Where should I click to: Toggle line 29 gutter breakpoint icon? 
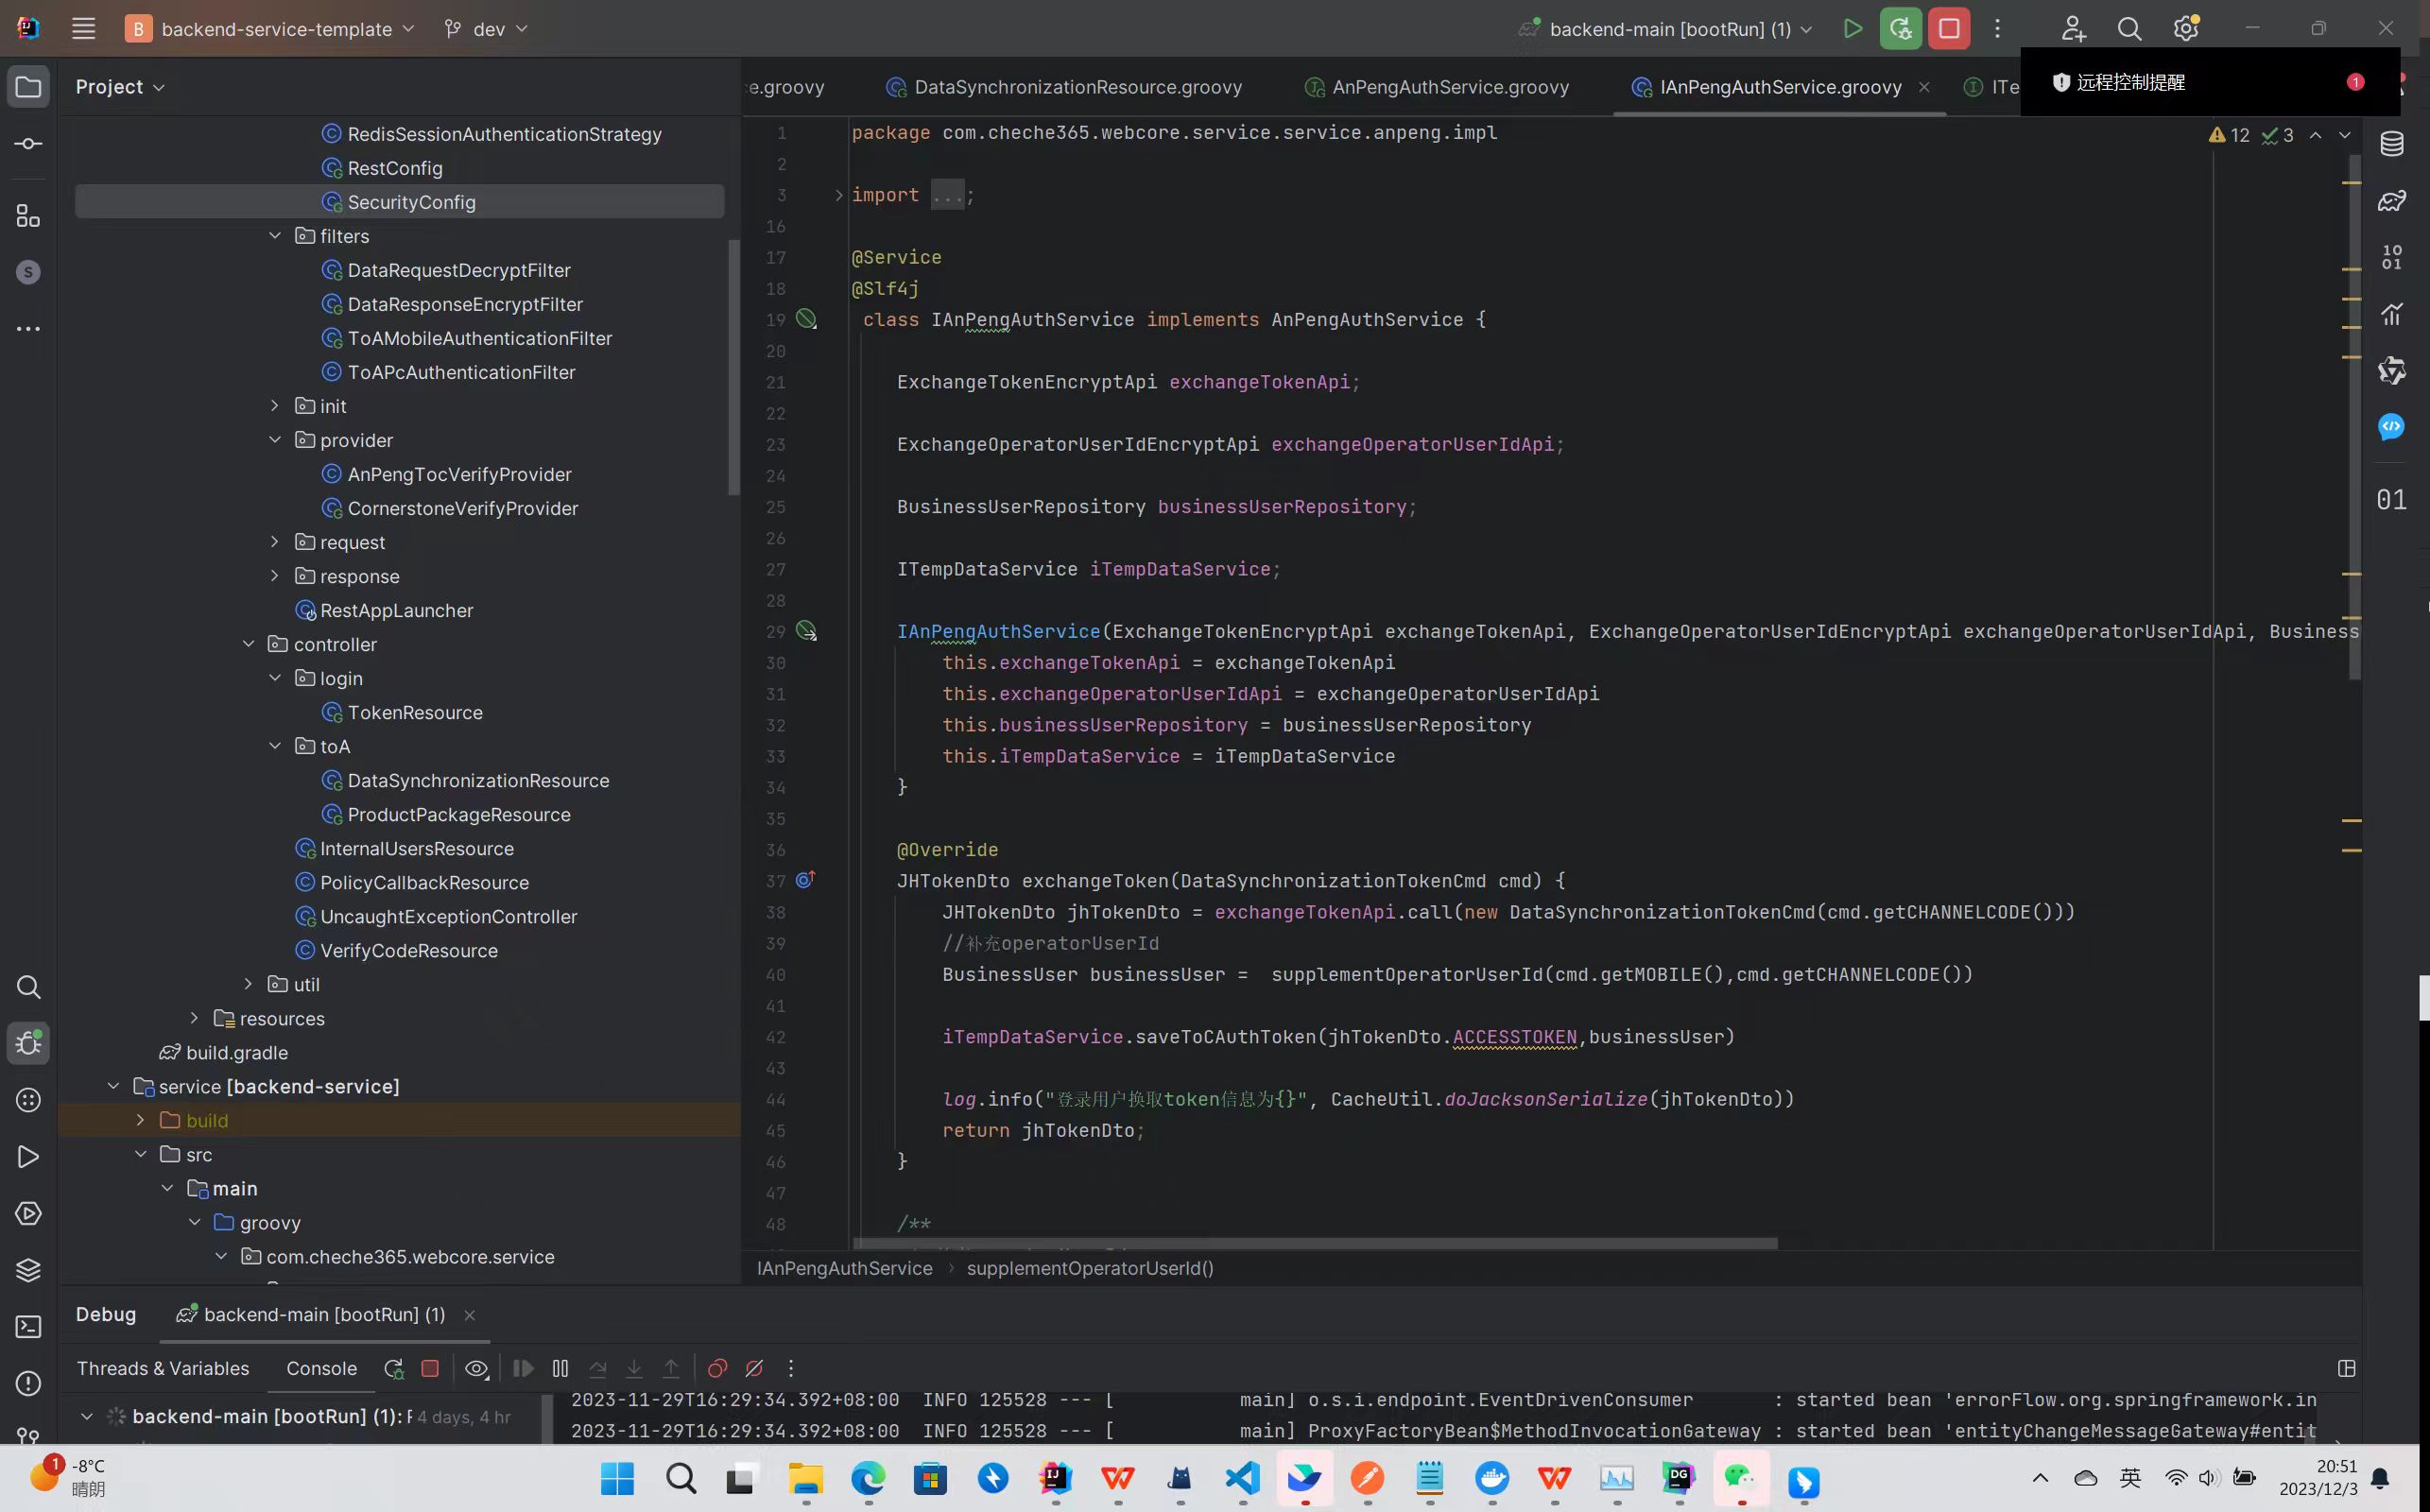point(804,628)
